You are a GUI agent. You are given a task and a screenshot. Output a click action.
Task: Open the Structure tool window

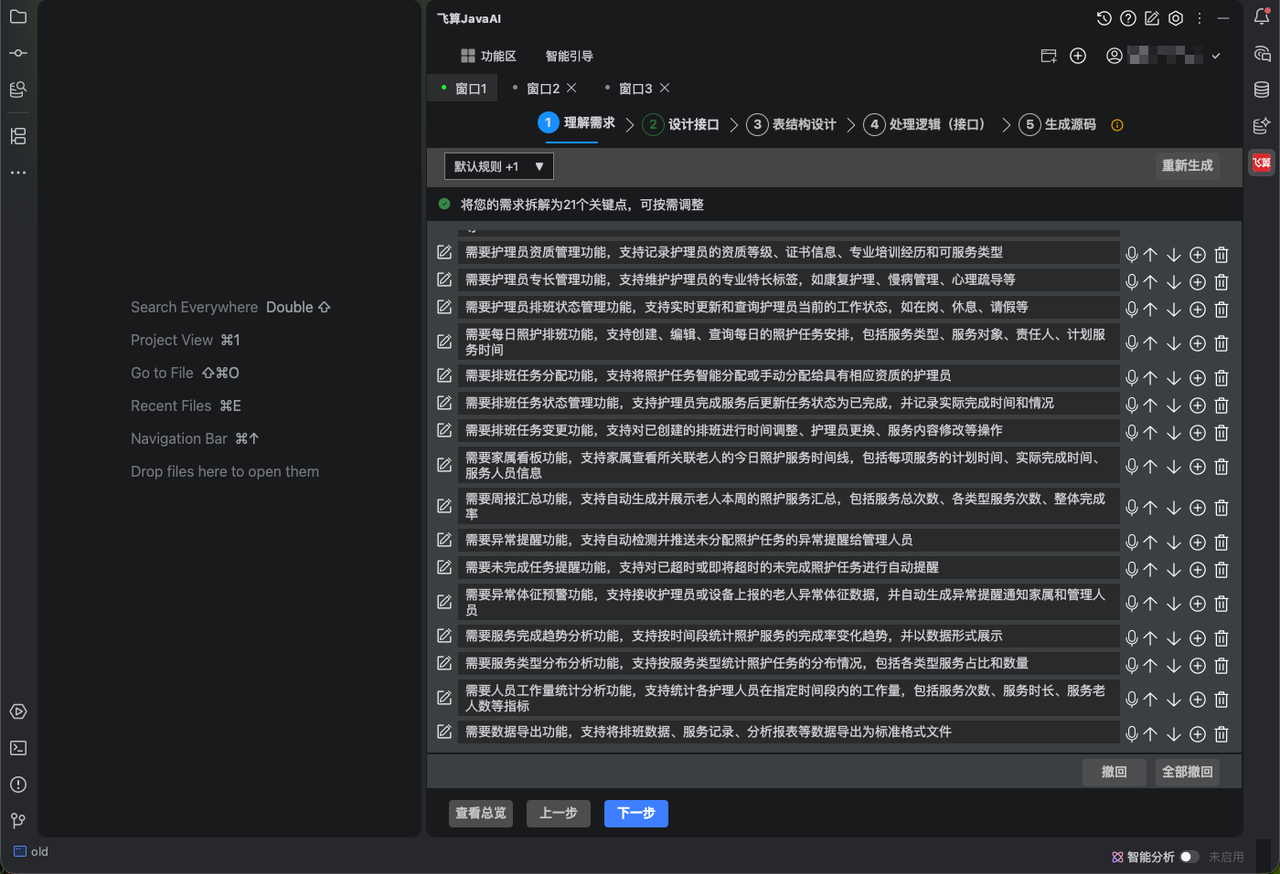point(18,136)
